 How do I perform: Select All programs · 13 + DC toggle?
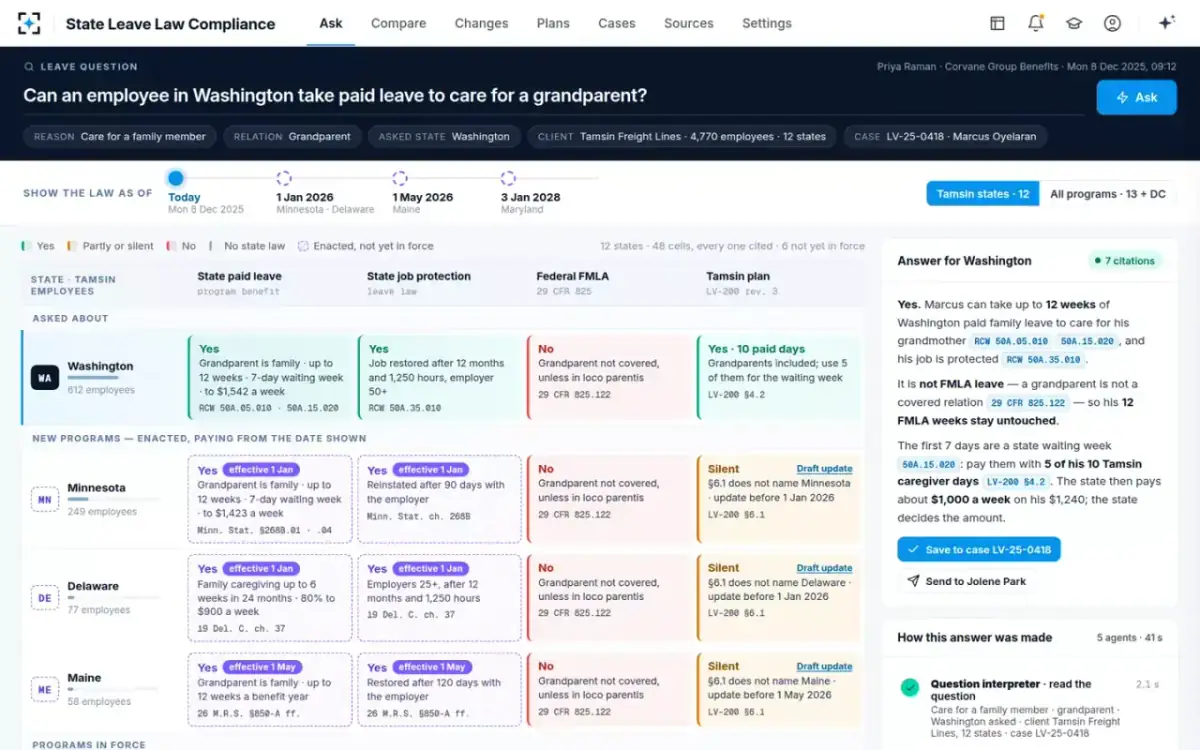(1108, 194)
